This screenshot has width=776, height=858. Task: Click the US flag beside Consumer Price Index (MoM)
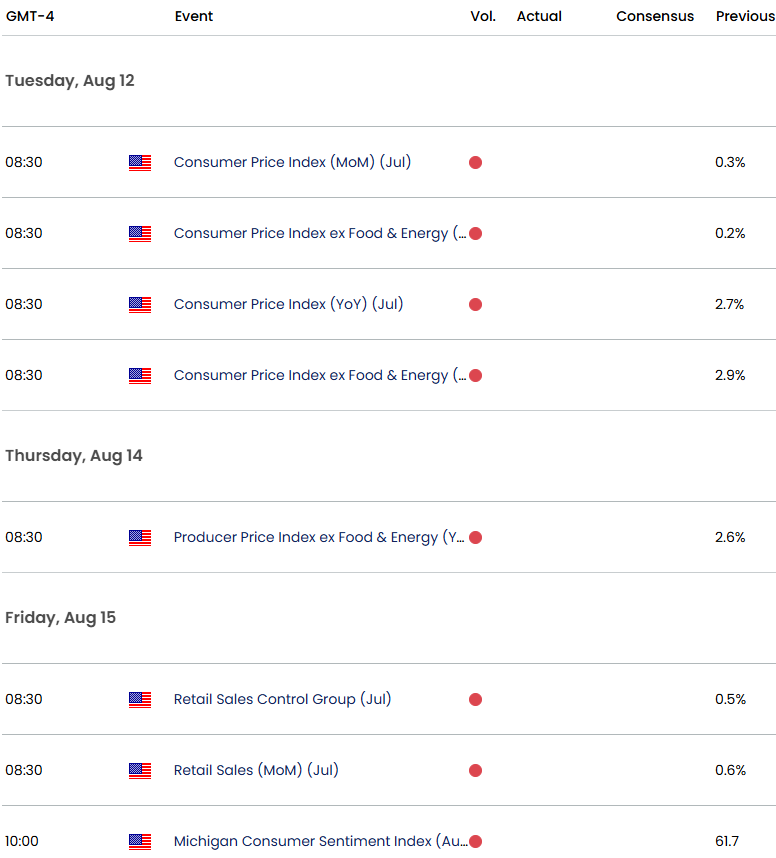pos(140,162)
